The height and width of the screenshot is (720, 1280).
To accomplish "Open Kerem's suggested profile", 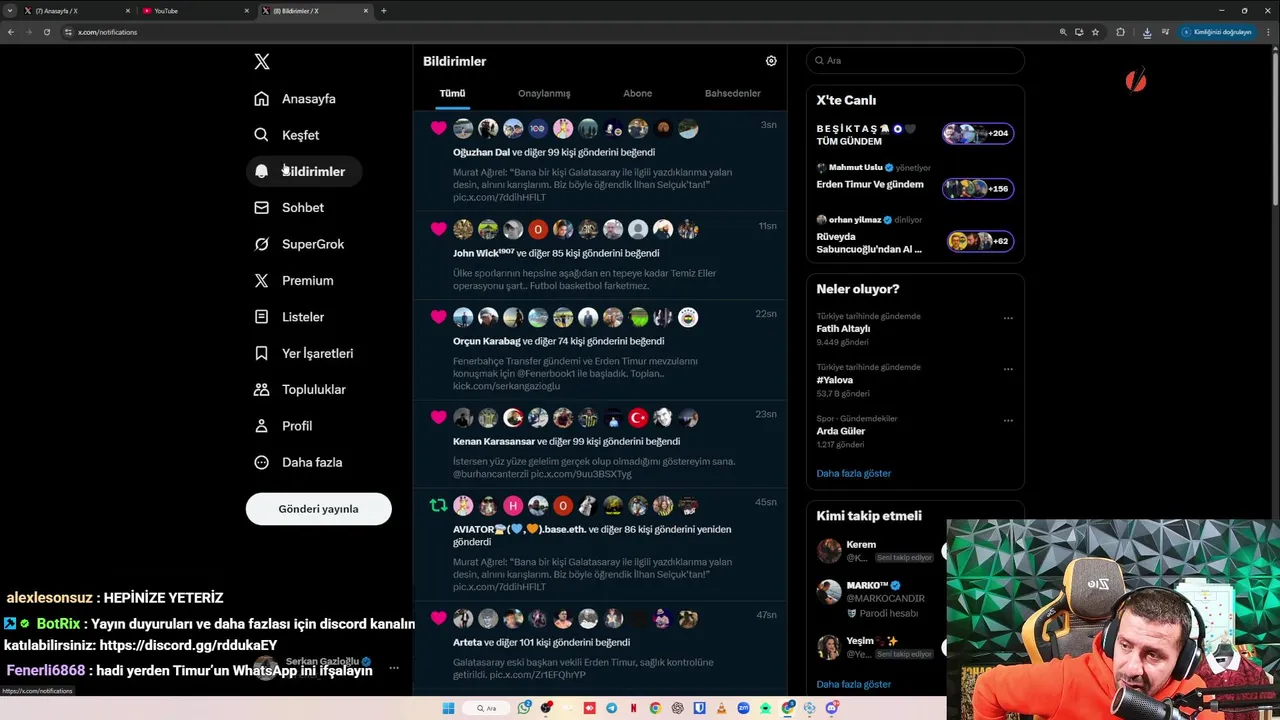I will [861, 545].
